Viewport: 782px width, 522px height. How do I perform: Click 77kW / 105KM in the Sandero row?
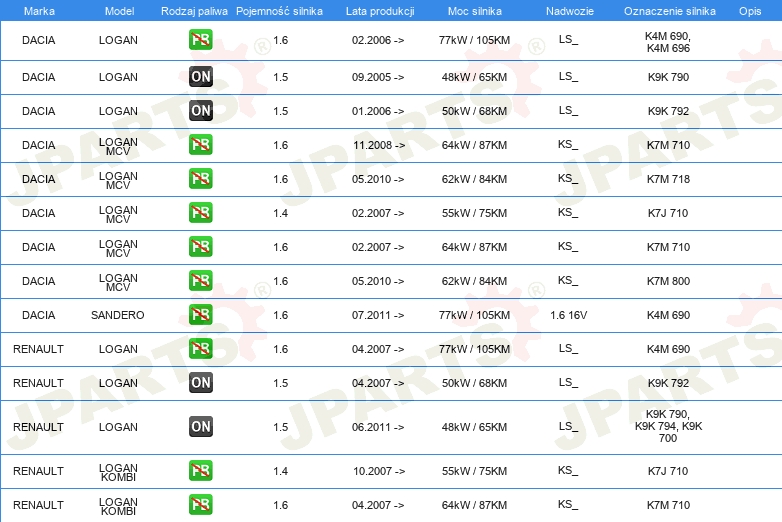click(x=474, y=315)
